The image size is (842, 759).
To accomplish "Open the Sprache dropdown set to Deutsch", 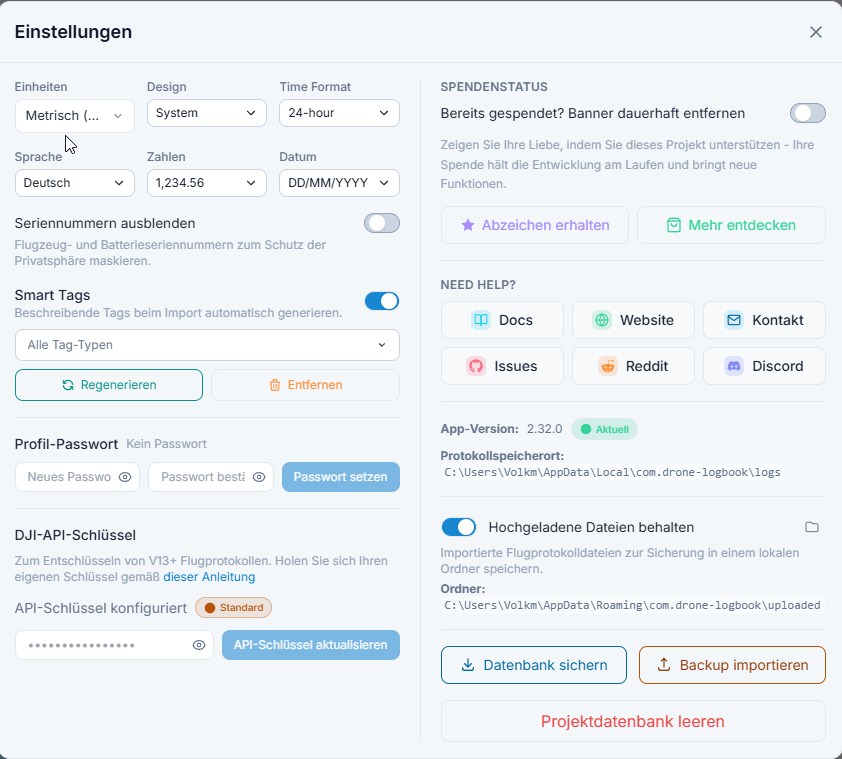I will click(x=75, y=183).
